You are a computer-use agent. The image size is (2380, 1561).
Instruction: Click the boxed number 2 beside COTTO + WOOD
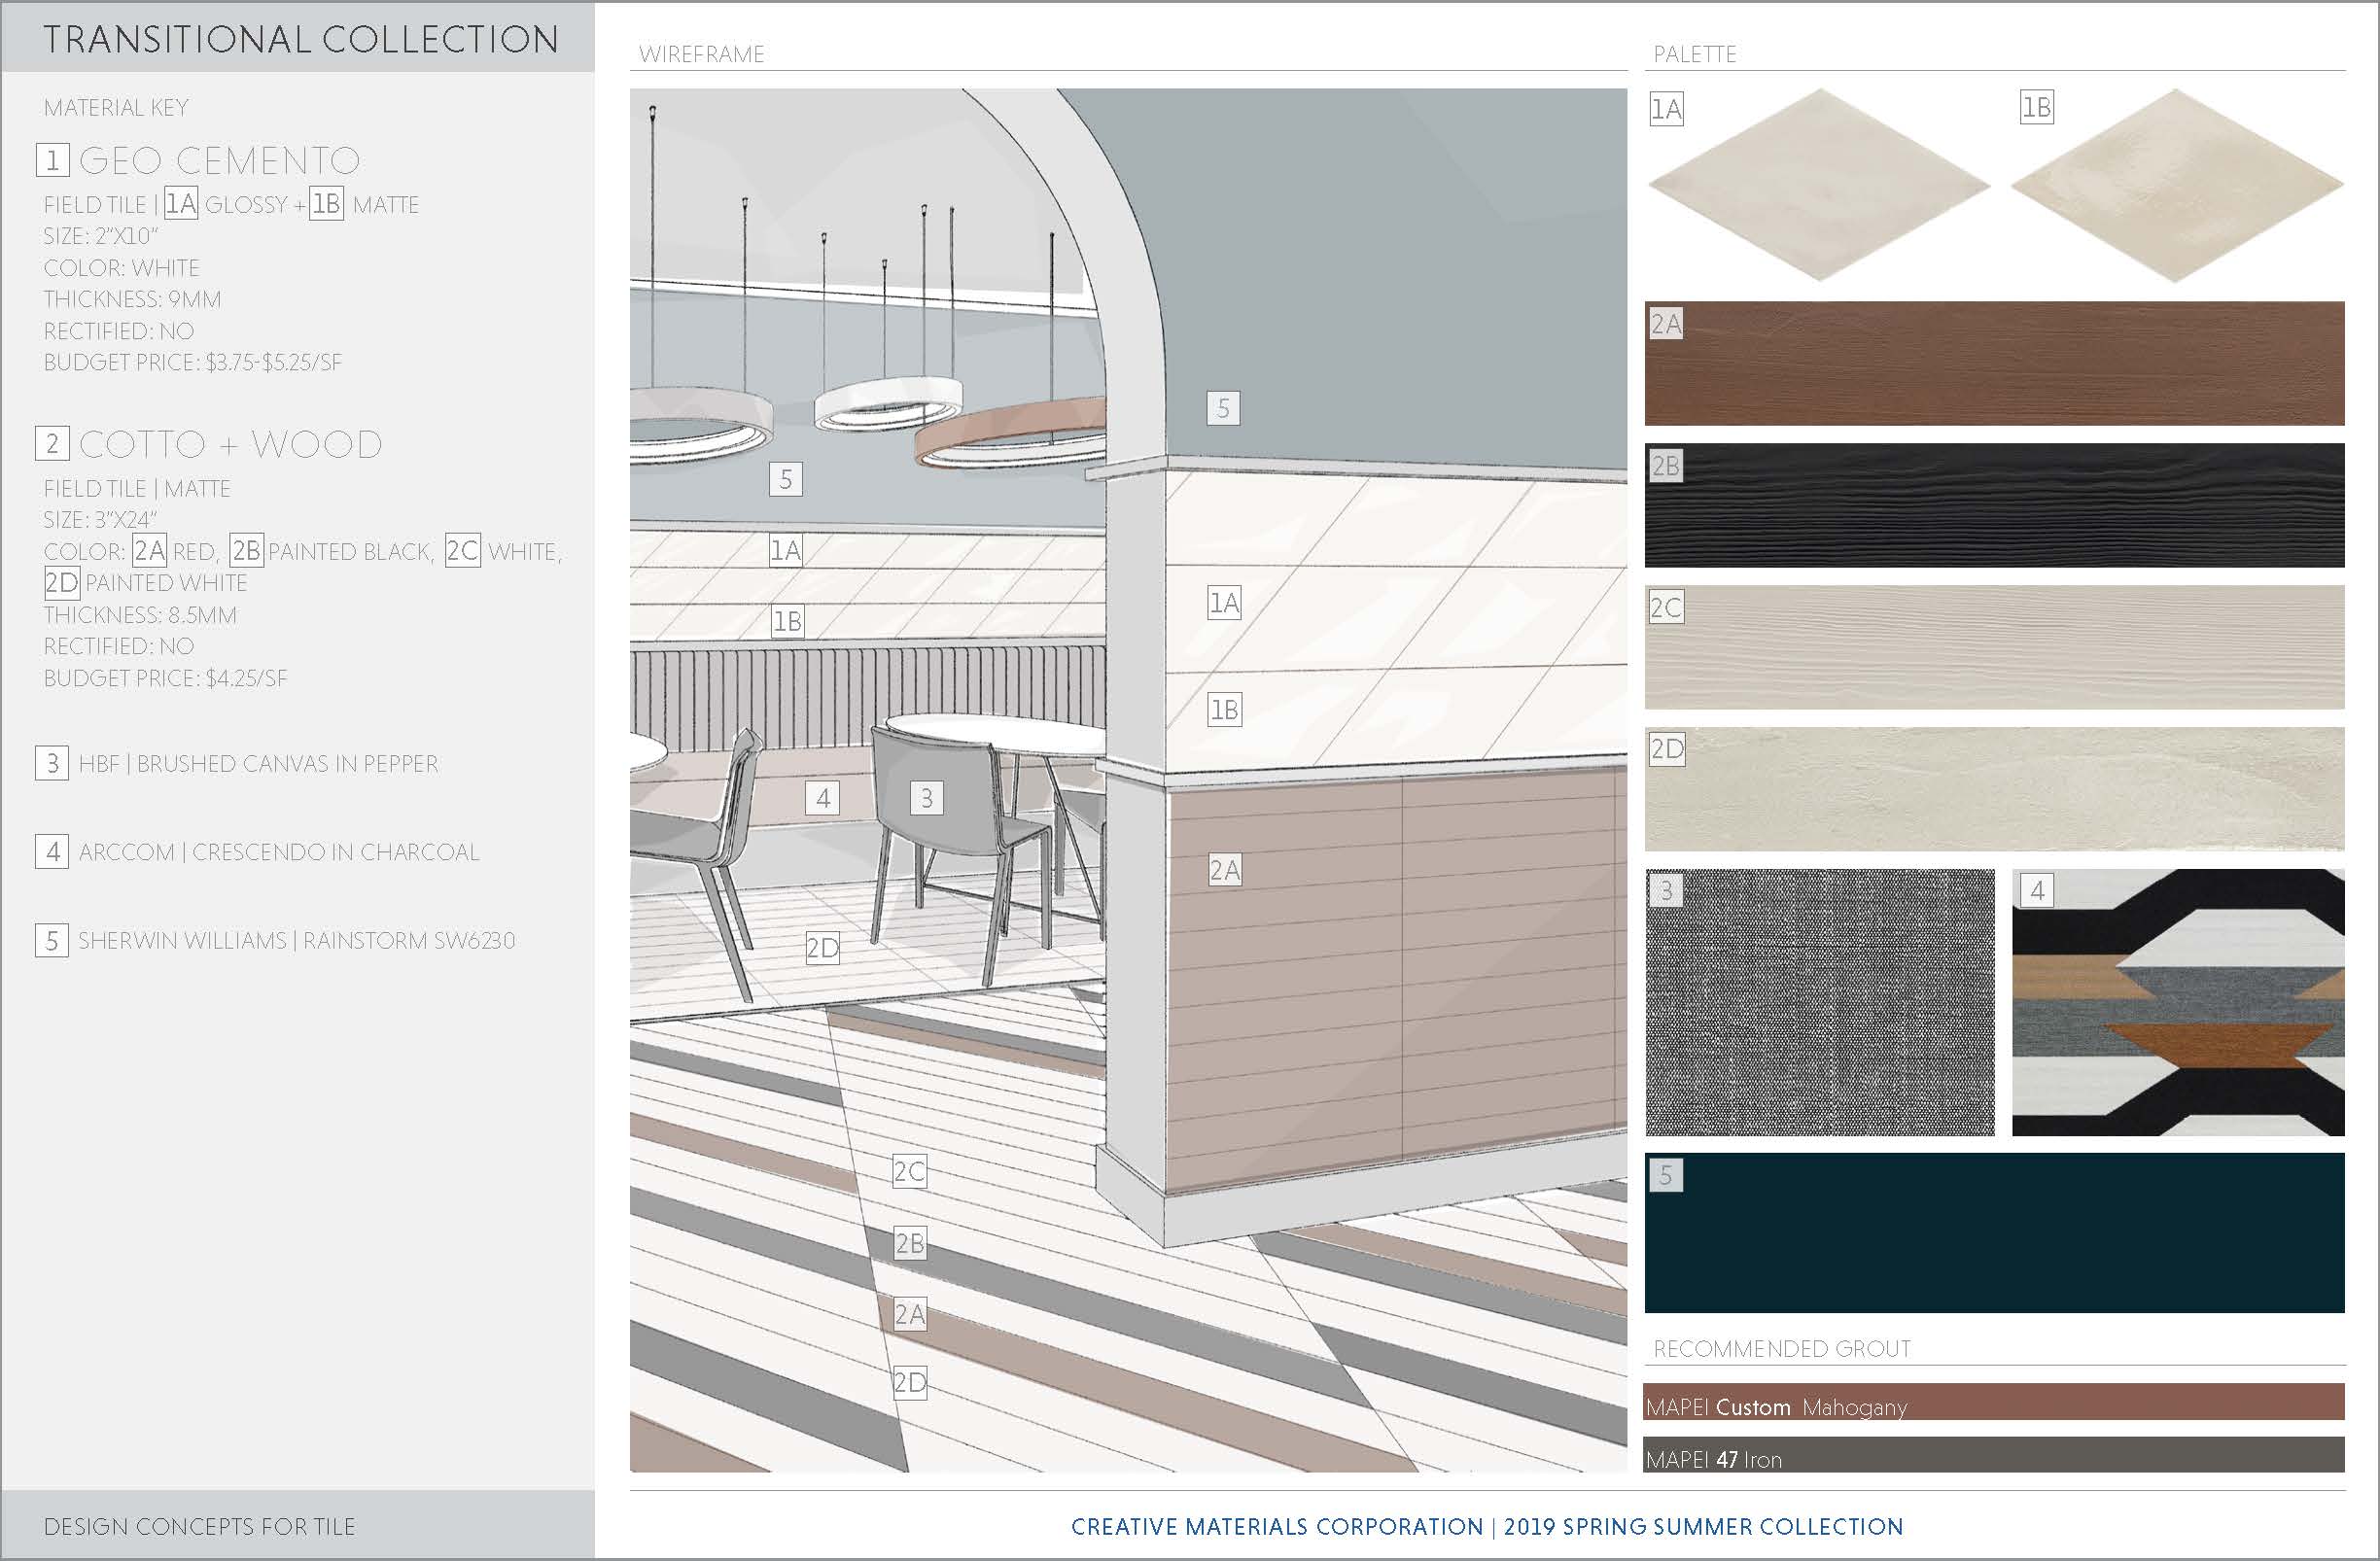pos(52,443)
